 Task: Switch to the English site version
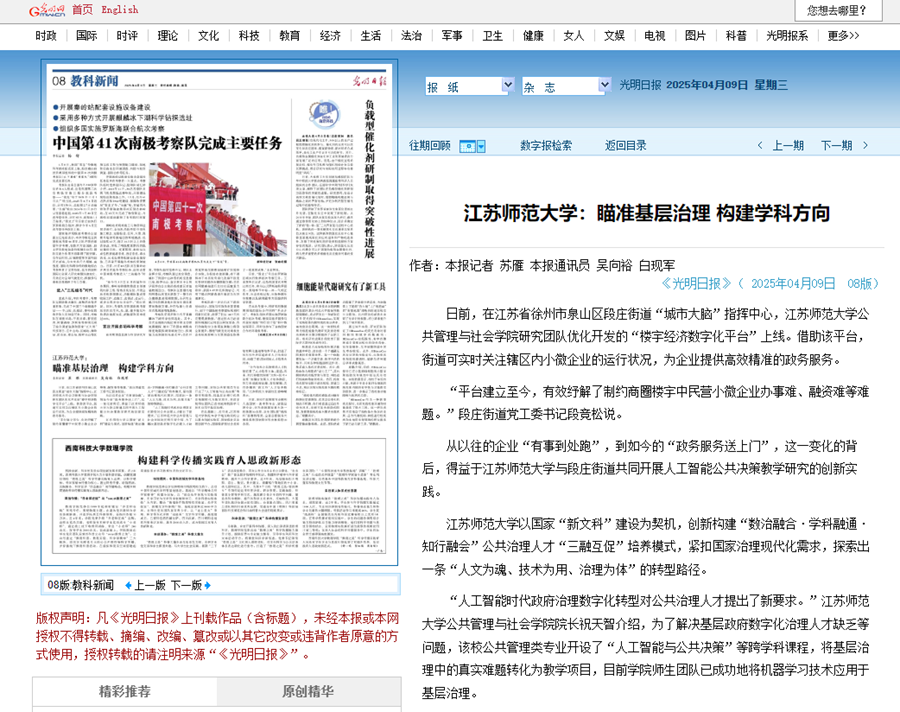(x=120, y=10)
